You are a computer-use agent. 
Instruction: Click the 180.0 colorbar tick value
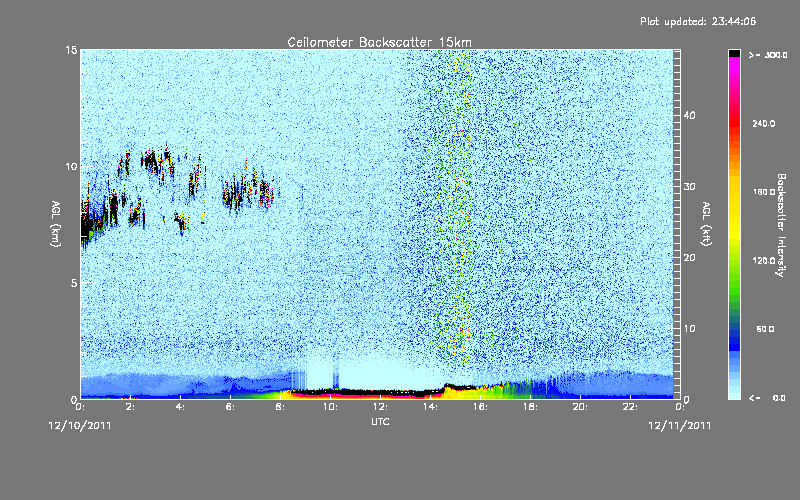click(x=763, y=192)
